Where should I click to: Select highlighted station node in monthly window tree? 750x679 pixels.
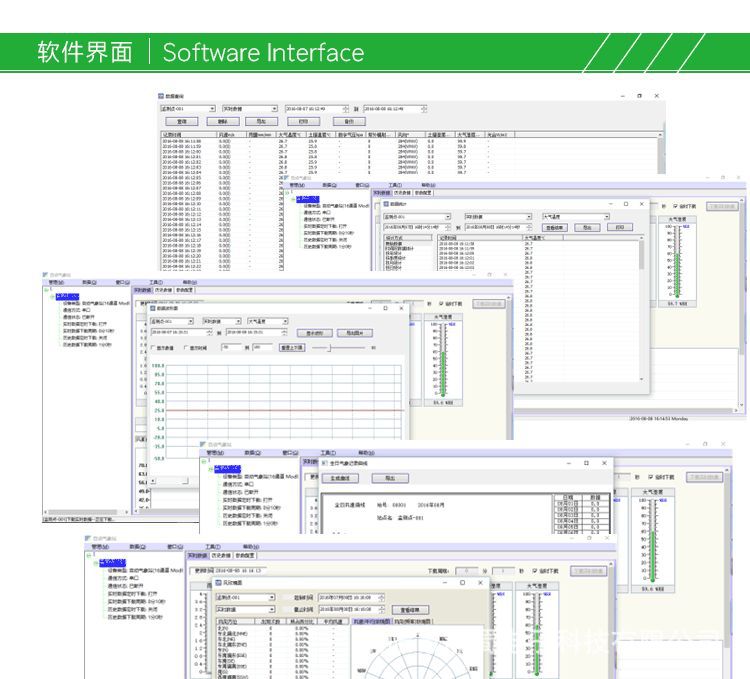pyautogui.click(x=227, y=469)
